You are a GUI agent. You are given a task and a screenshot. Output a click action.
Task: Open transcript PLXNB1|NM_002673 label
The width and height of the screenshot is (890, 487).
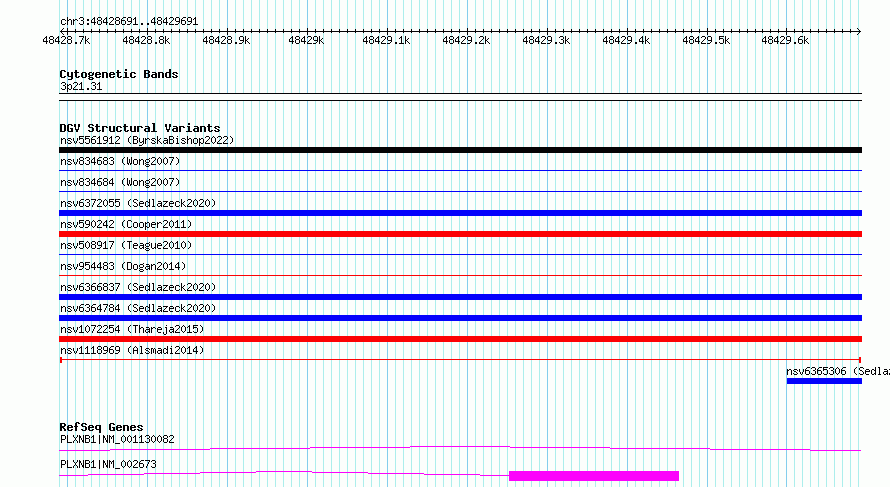pyautogui.click(x=108, y=464)
